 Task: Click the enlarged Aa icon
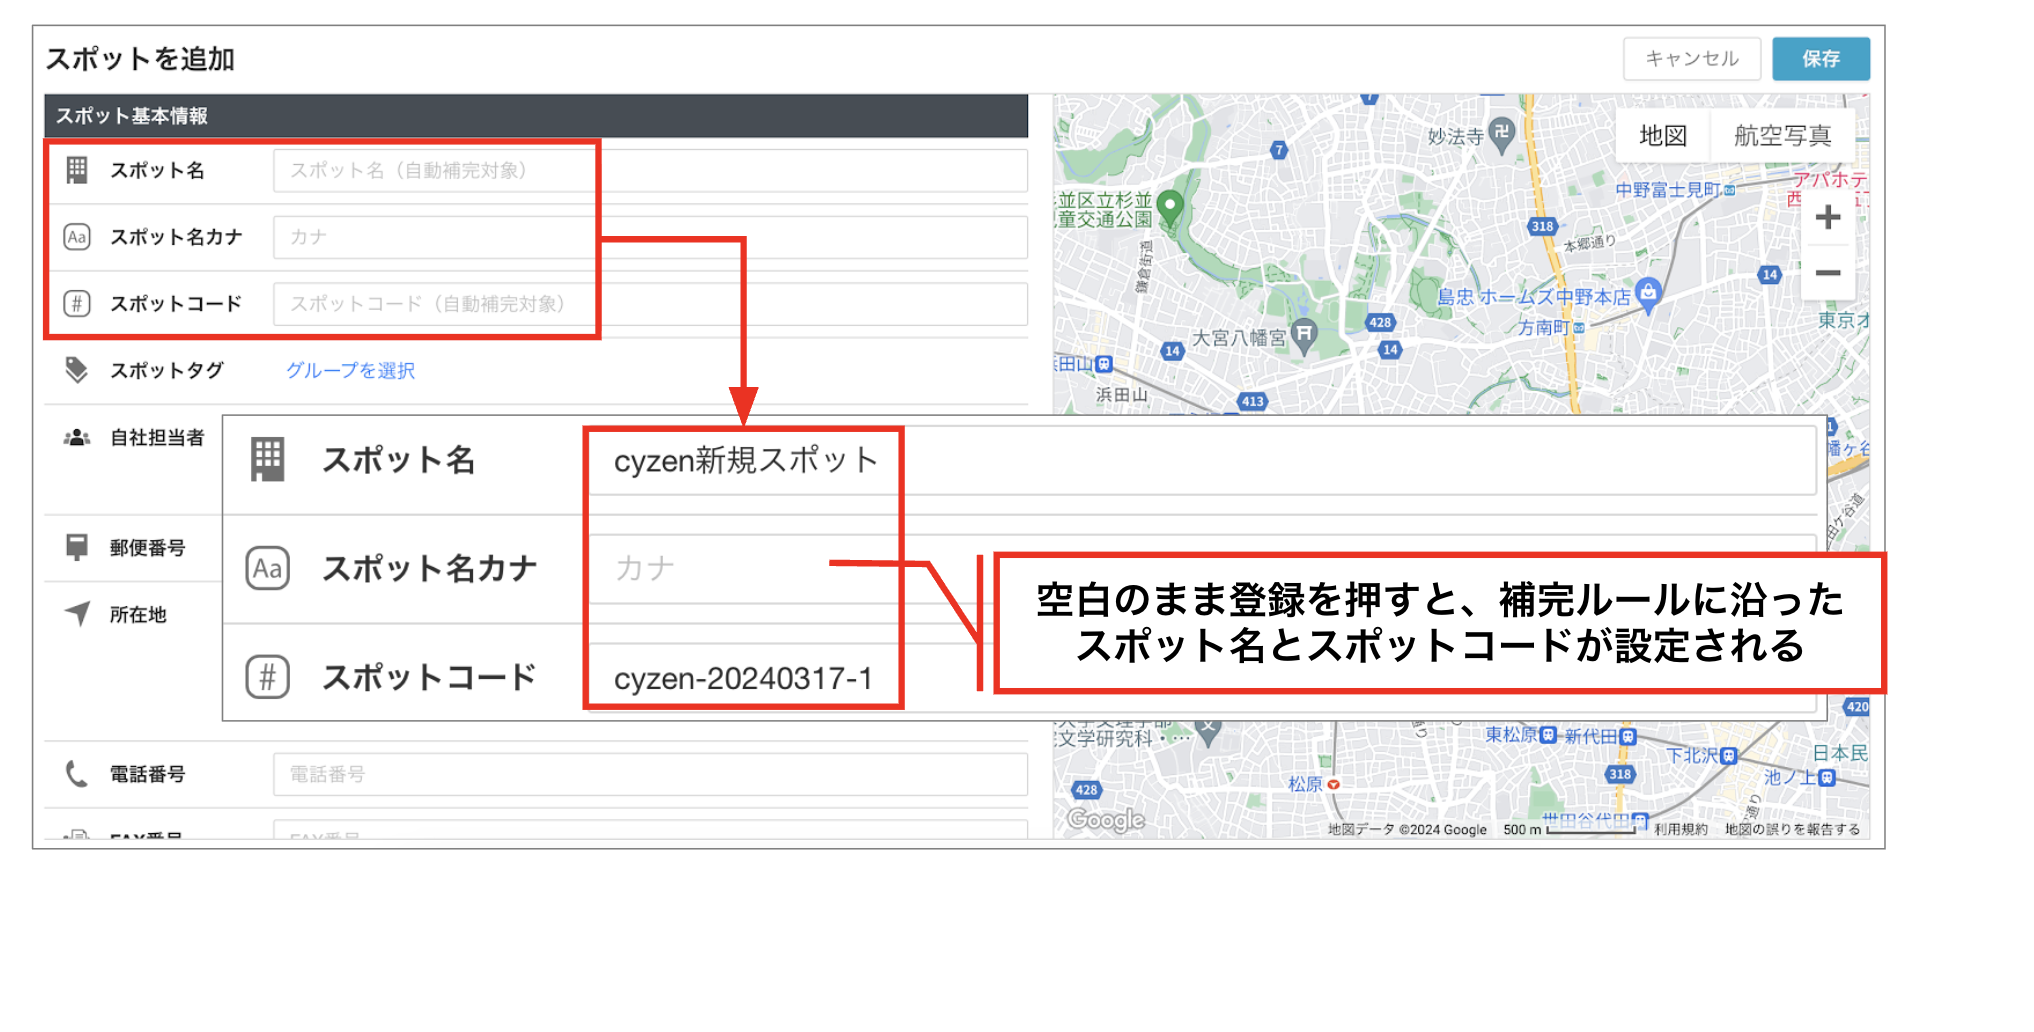pos(268,569)
